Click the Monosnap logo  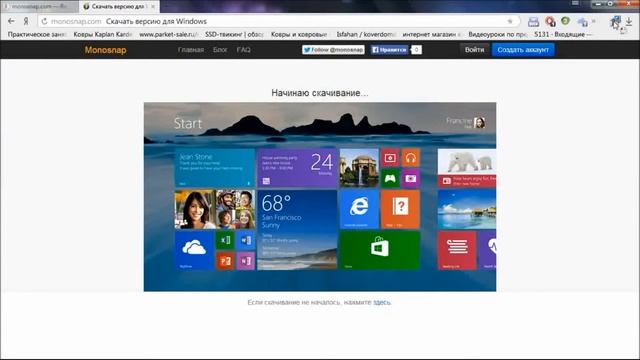click(x=105, y=50)
